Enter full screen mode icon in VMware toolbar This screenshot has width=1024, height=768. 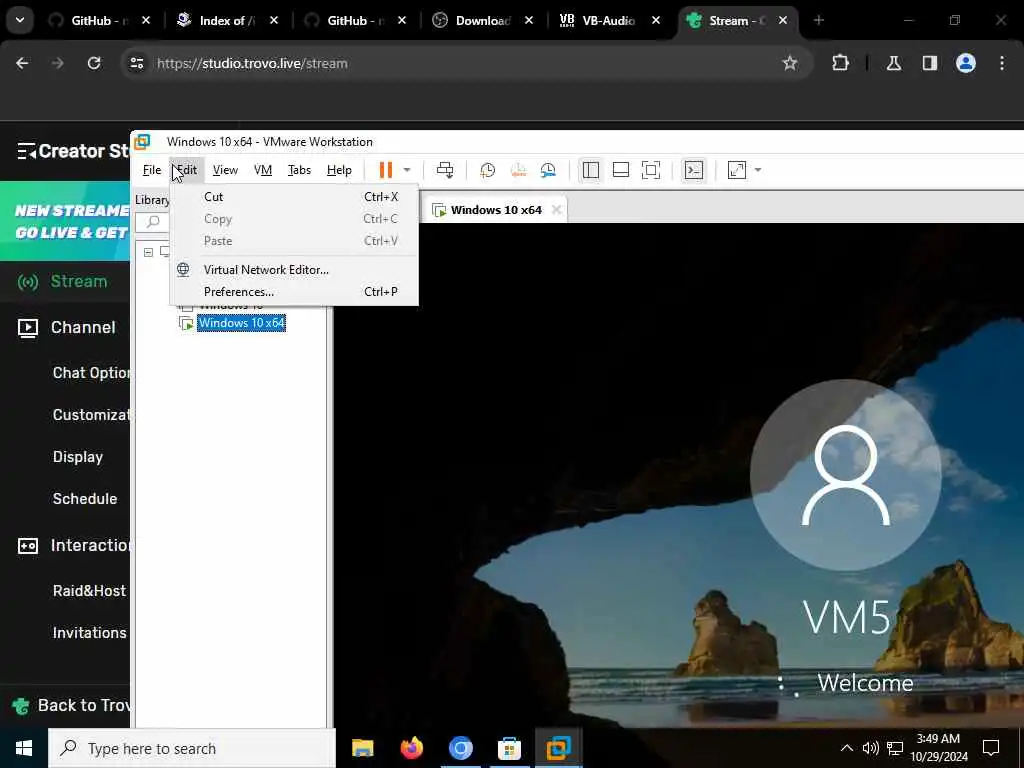point(650,170)
